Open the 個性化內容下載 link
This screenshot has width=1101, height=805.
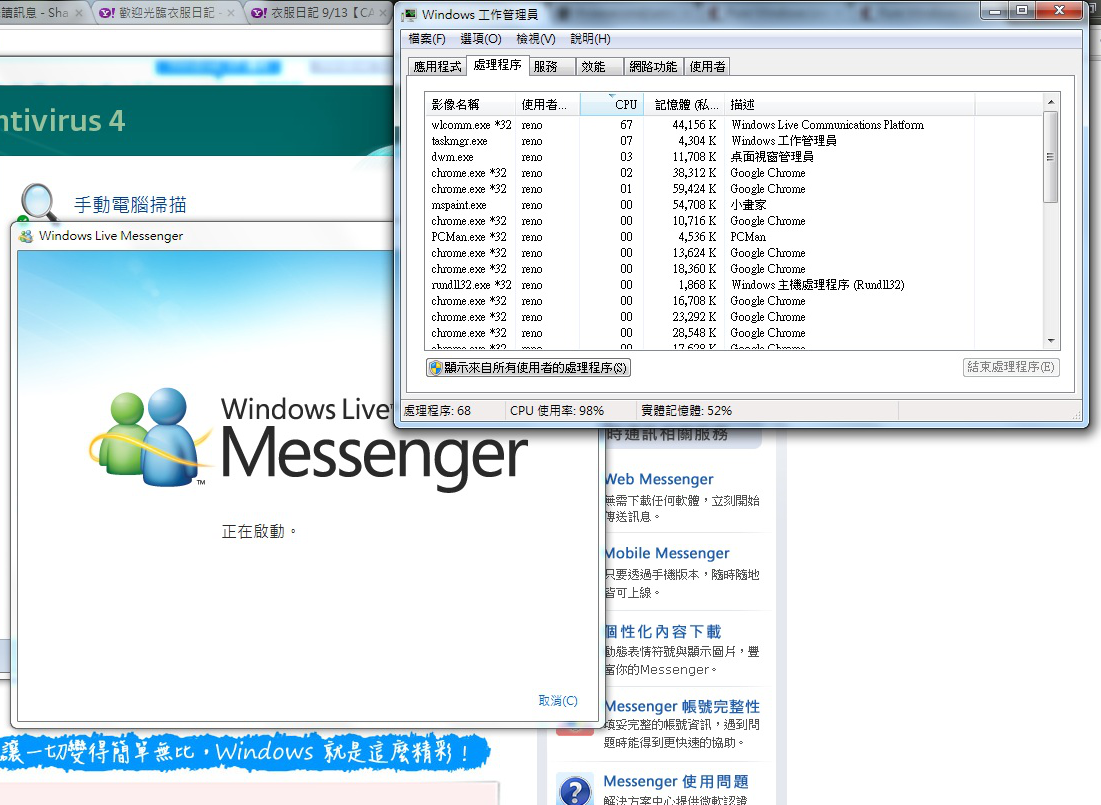663,631
